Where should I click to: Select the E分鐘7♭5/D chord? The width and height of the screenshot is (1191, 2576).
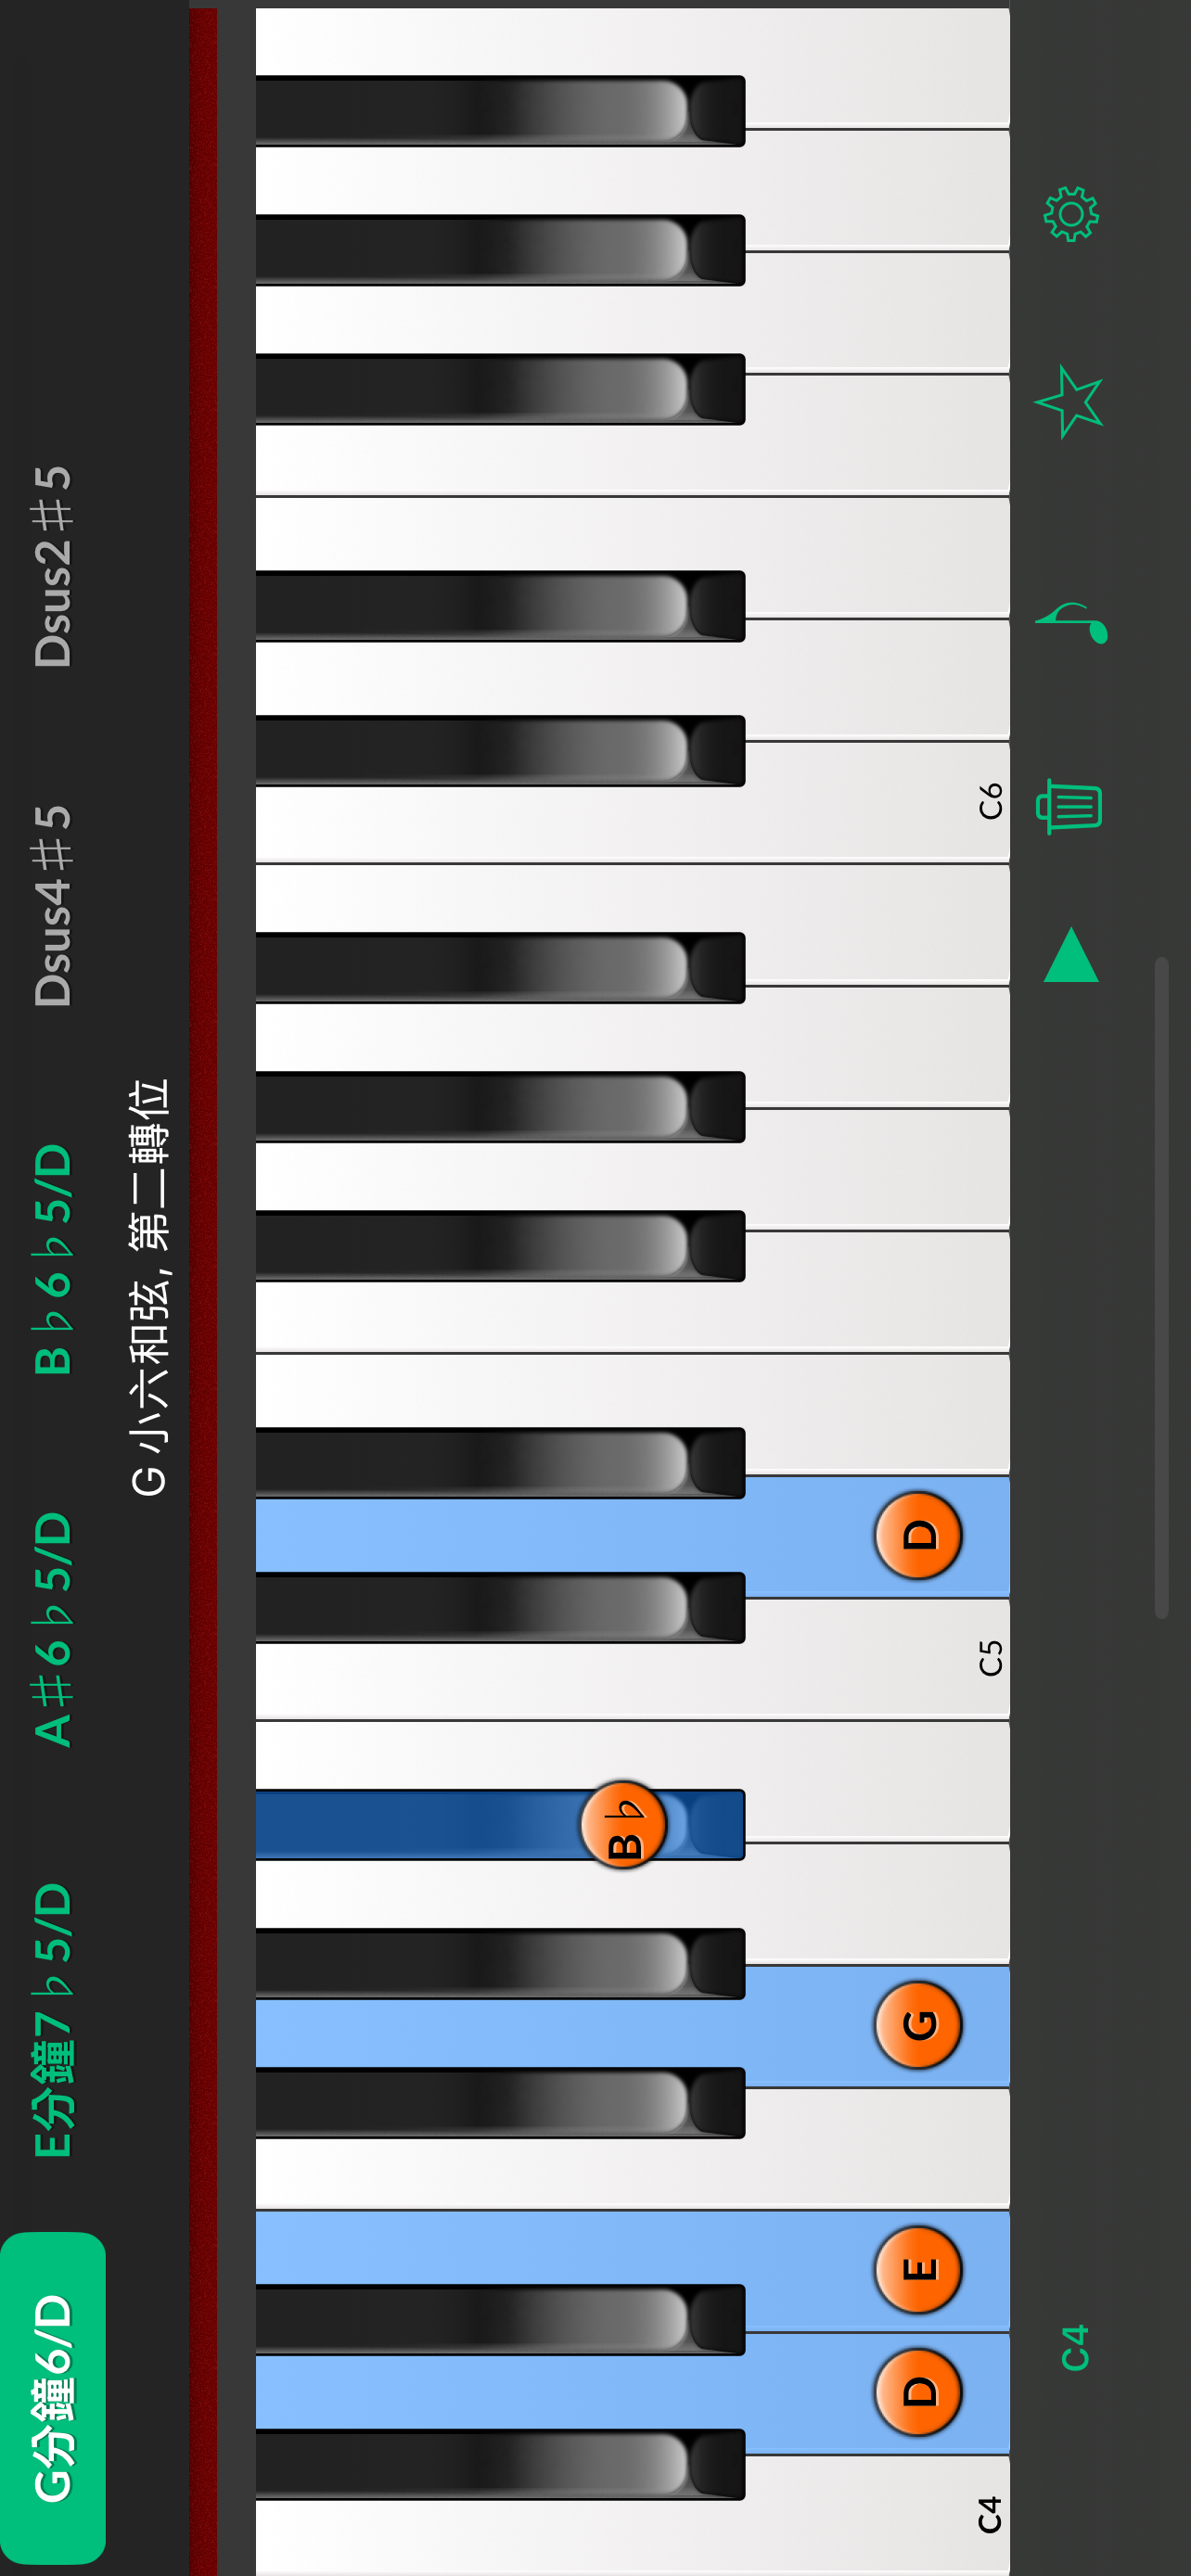tap(53, 2020)
